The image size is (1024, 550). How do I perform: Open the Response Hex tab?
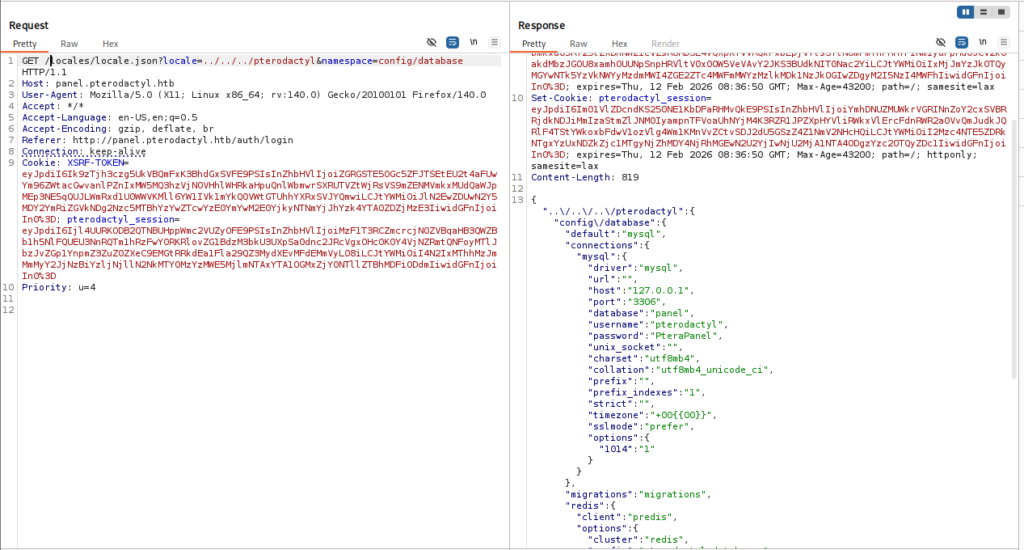(619, 44)
